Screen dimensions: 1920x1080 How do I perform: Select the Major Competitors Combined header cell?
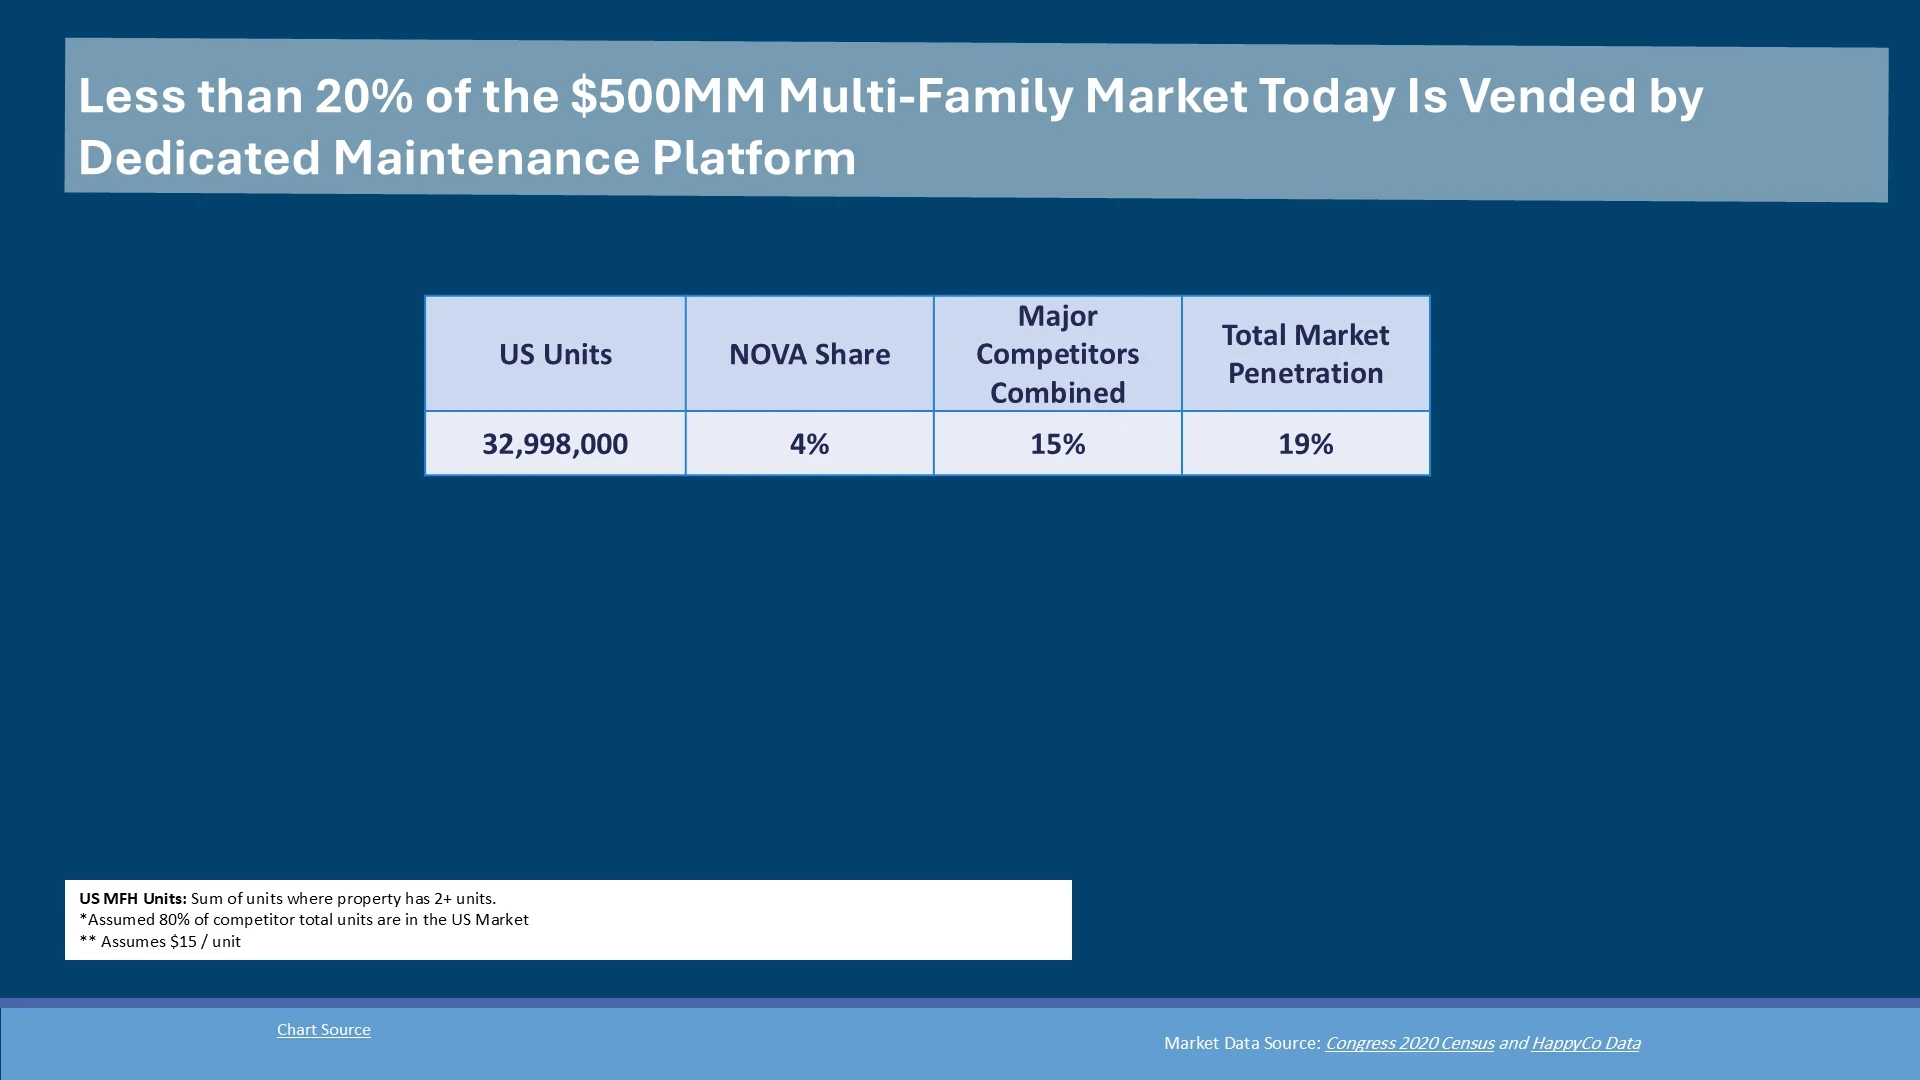[1057, 354]
